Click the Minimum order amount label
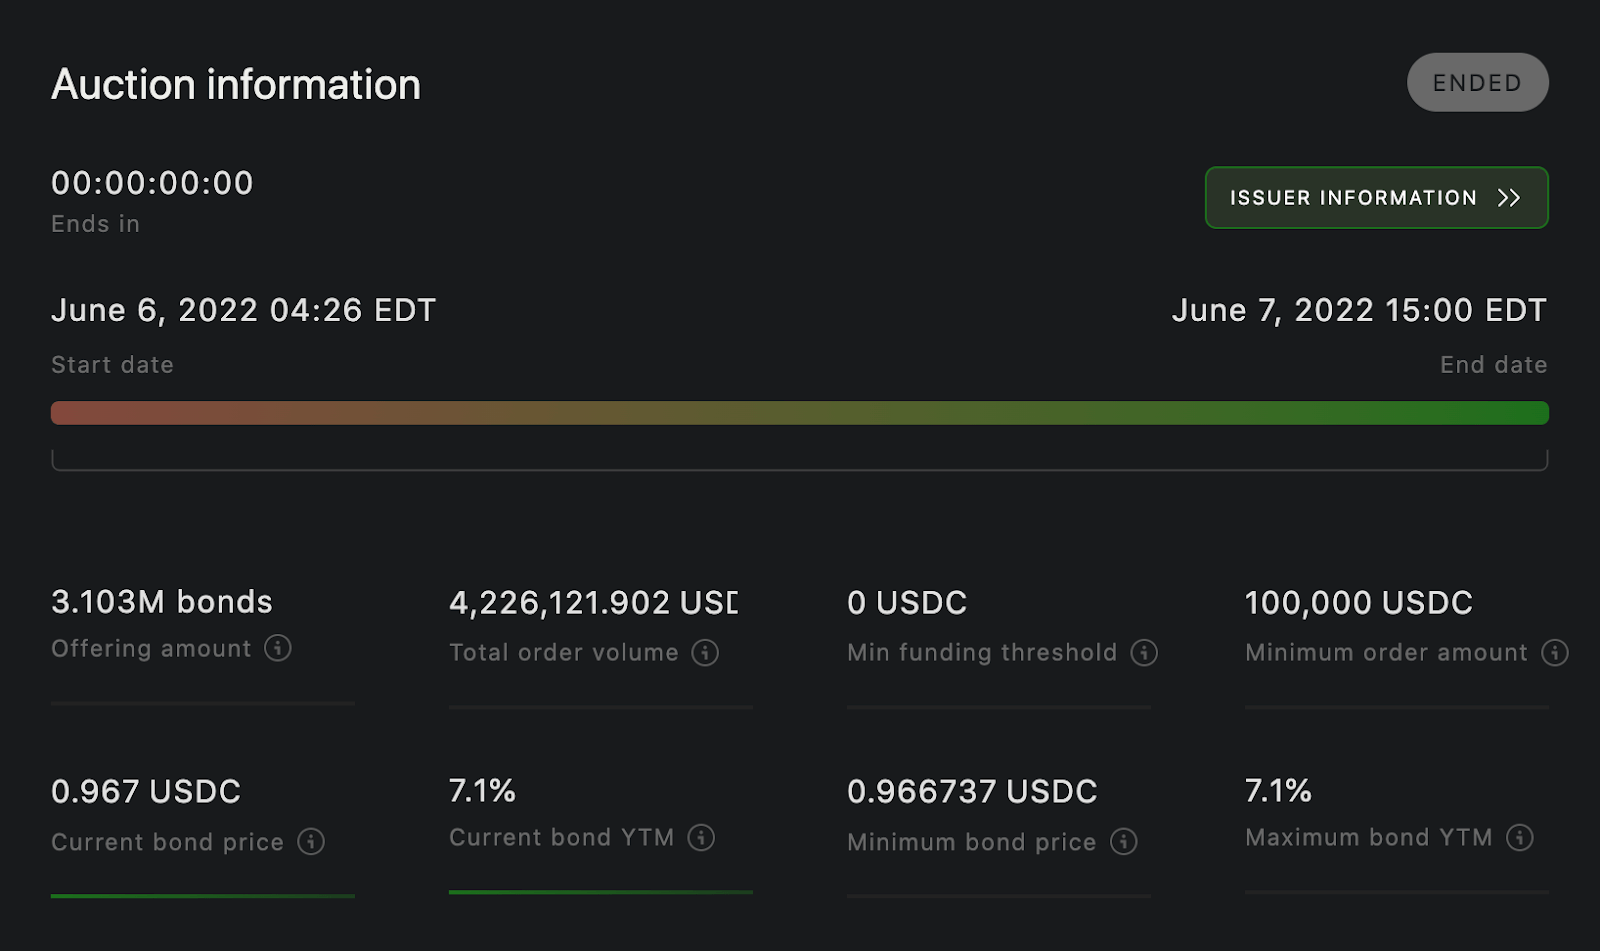 pyautogui.click(x=1387, y=652)
